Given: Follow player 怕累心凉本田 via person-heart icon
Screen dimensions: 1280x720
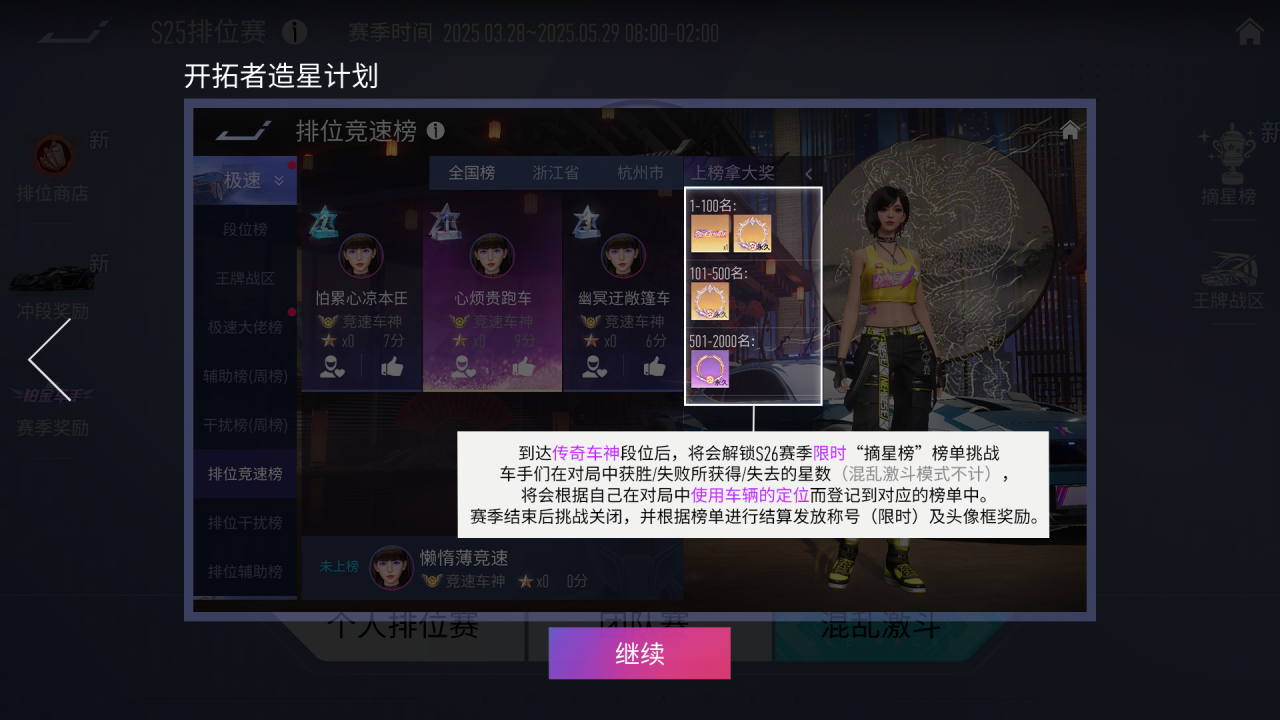Looking at the screenshot, I should click(331, 367).
